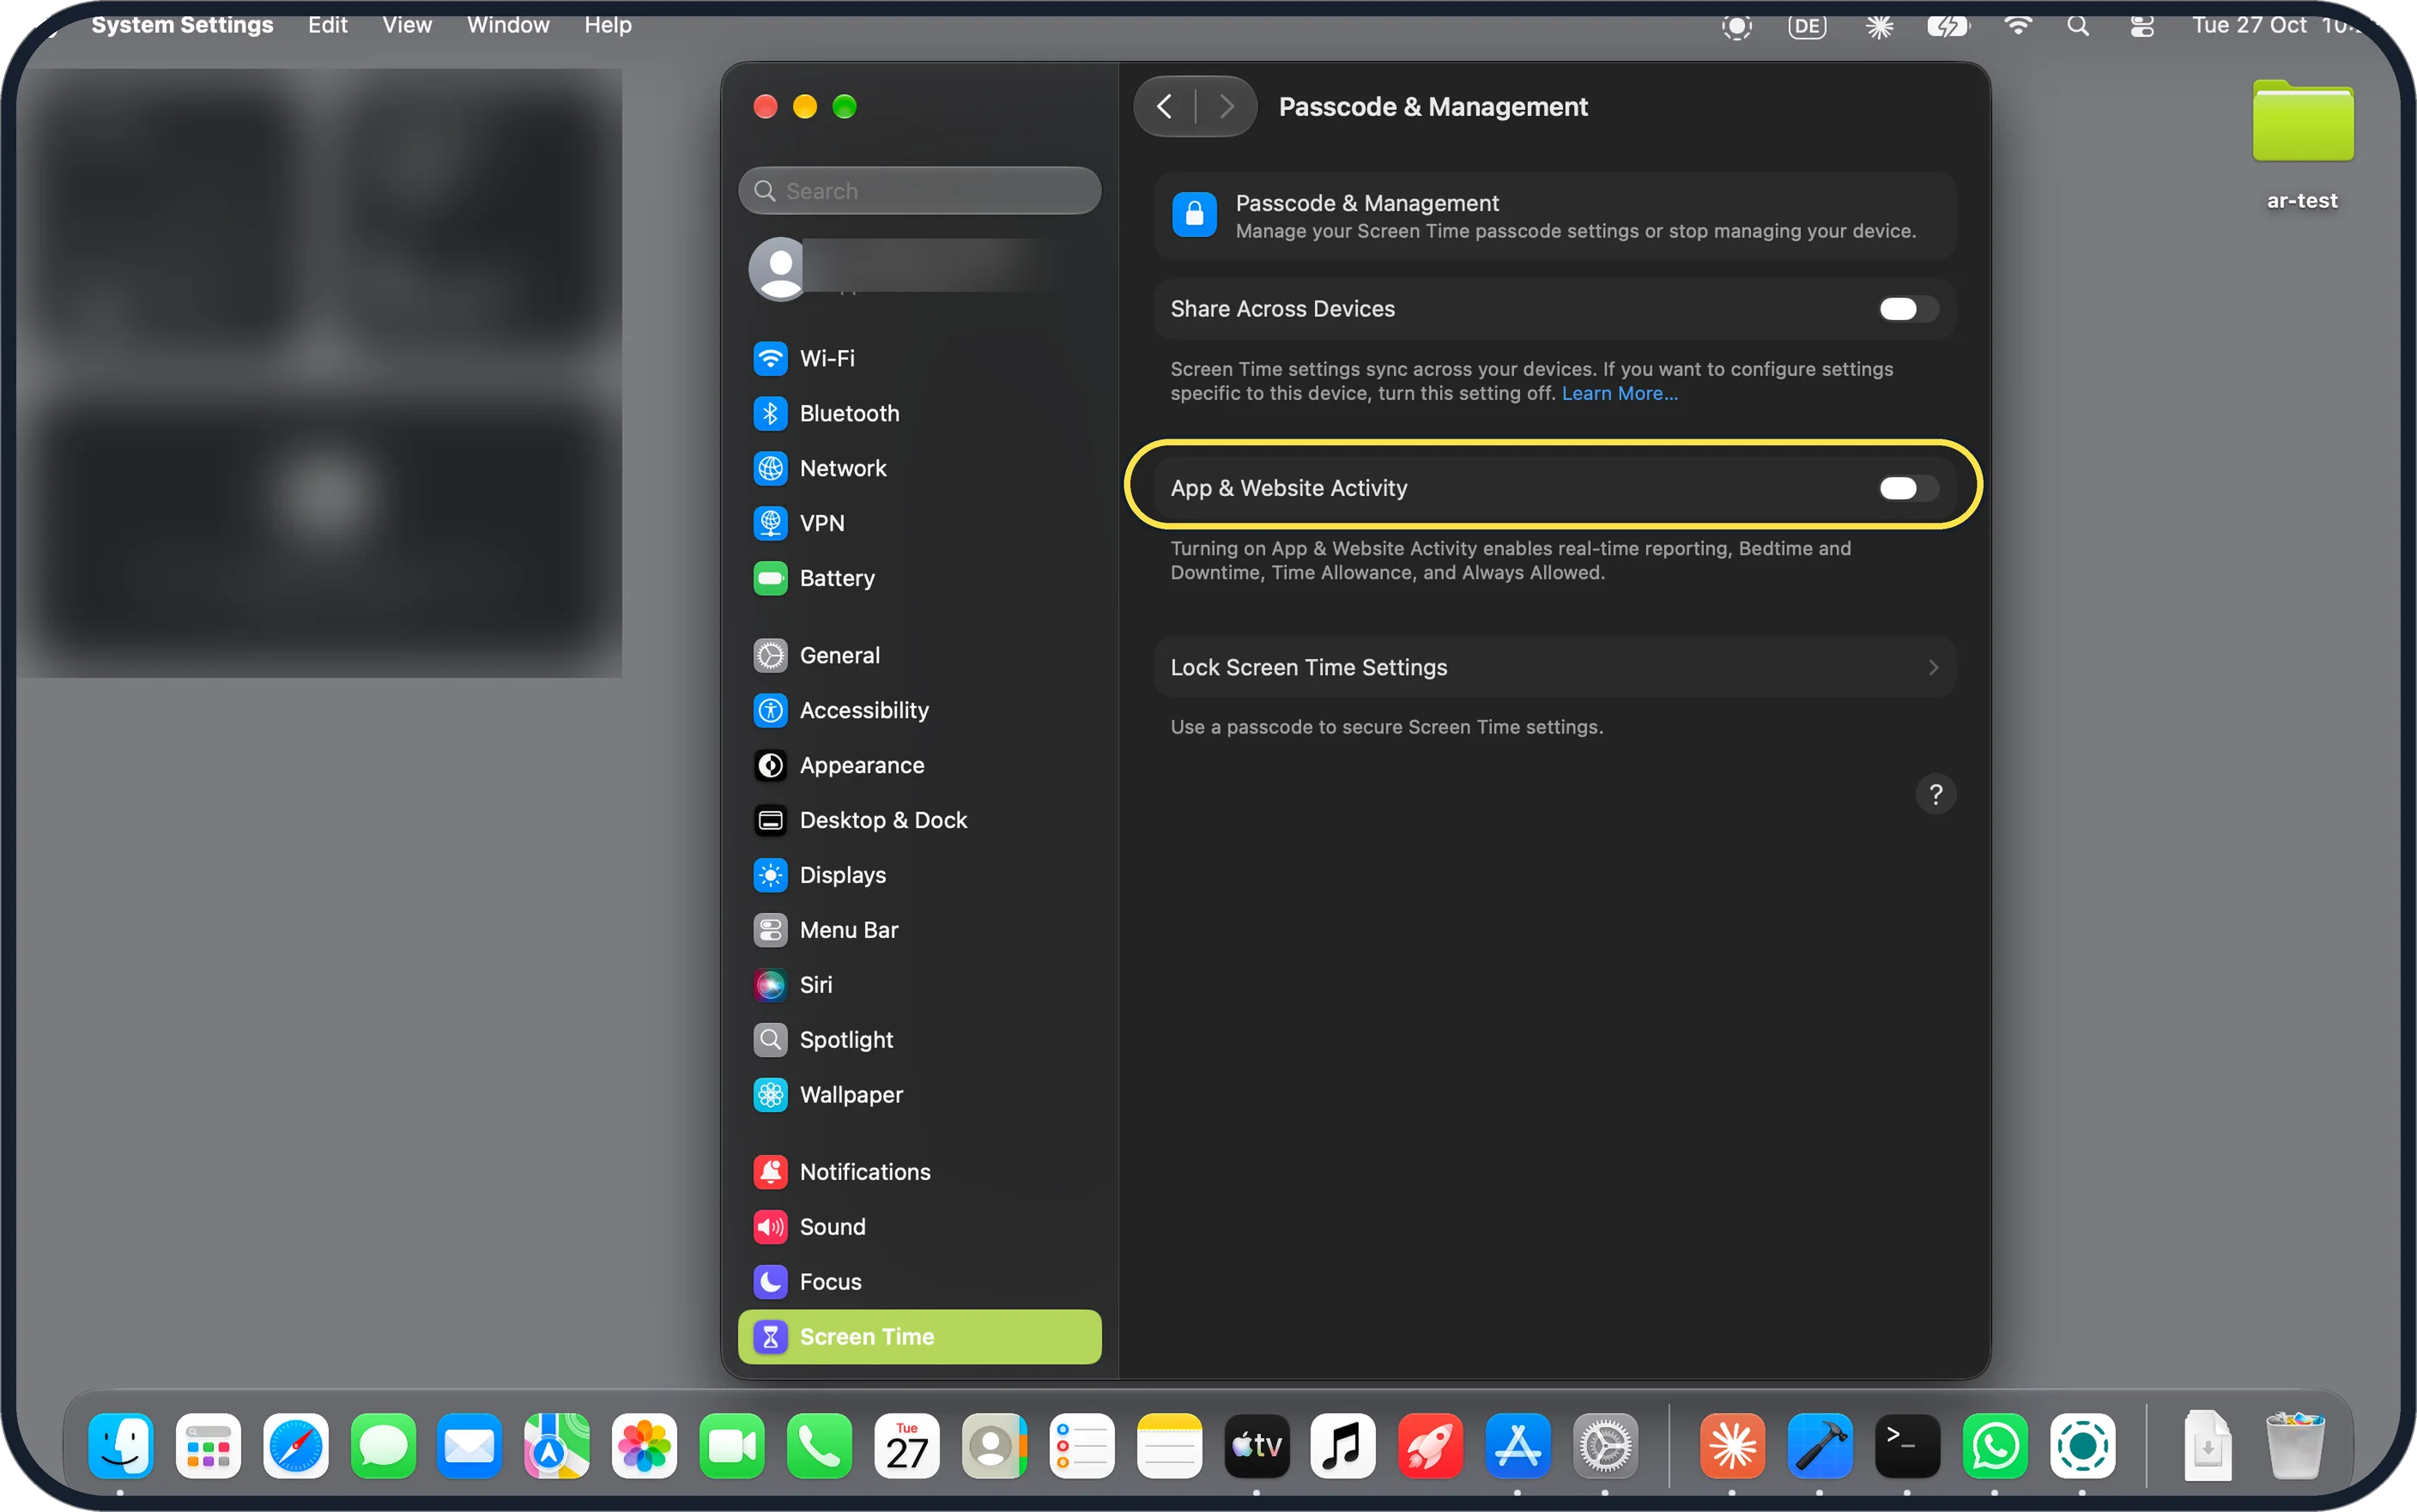Open the System Settings app menu
Screen dimensions: 2417x1512
182,25
